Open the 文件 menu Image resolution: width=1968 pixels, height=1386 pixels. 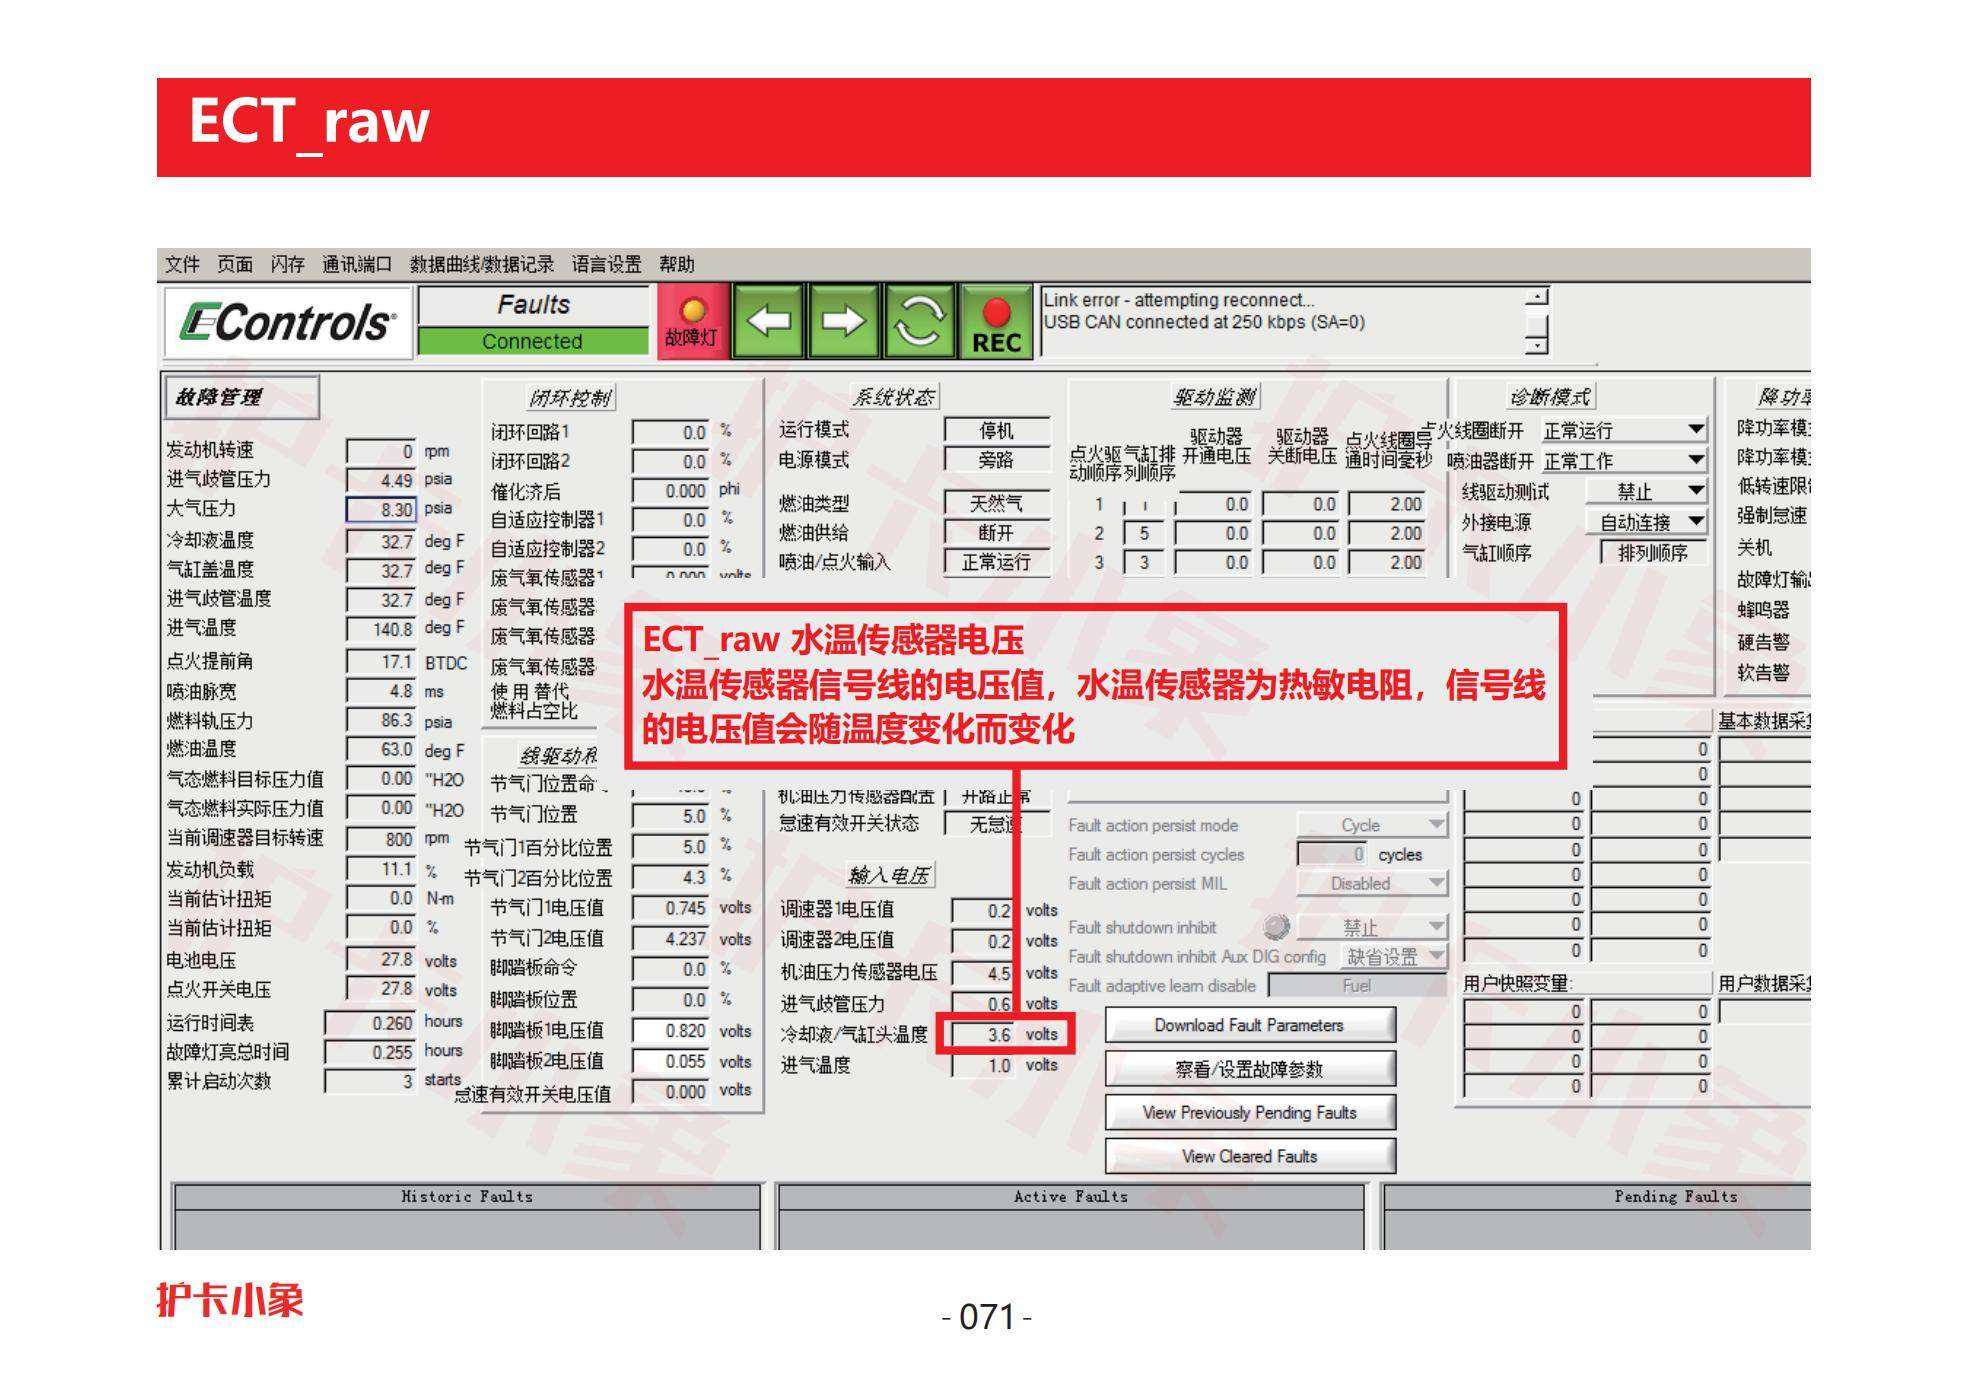coord(182,264)
